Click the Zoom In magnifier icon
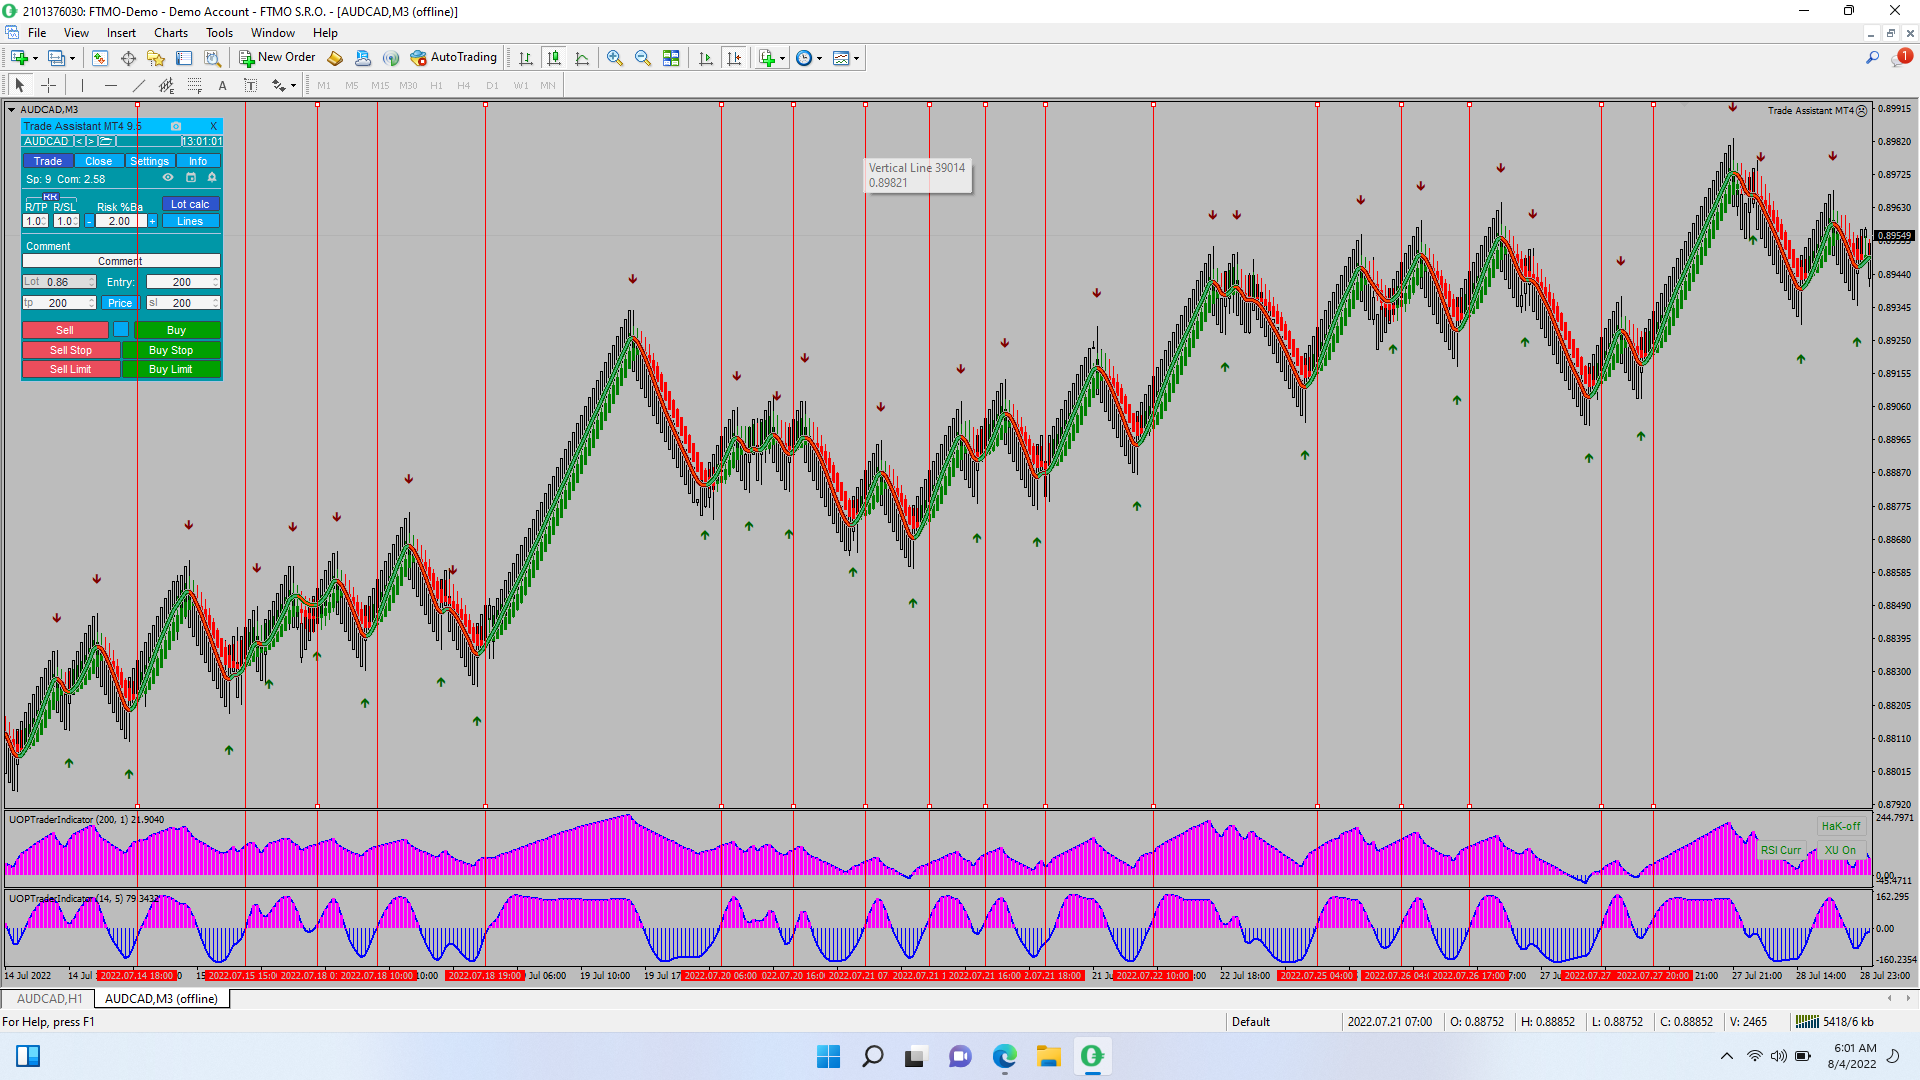The height and width of the screenshot is (1080, 1920). (x=615, y=58)
